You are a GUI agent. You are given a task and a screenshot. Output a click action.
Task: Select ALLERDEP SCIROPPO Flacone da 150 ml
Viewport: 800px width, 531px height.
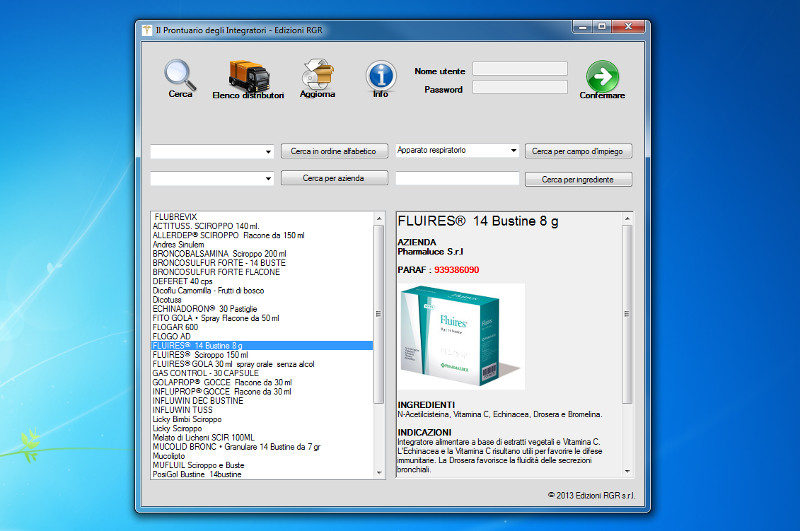(x=262, y=235)
